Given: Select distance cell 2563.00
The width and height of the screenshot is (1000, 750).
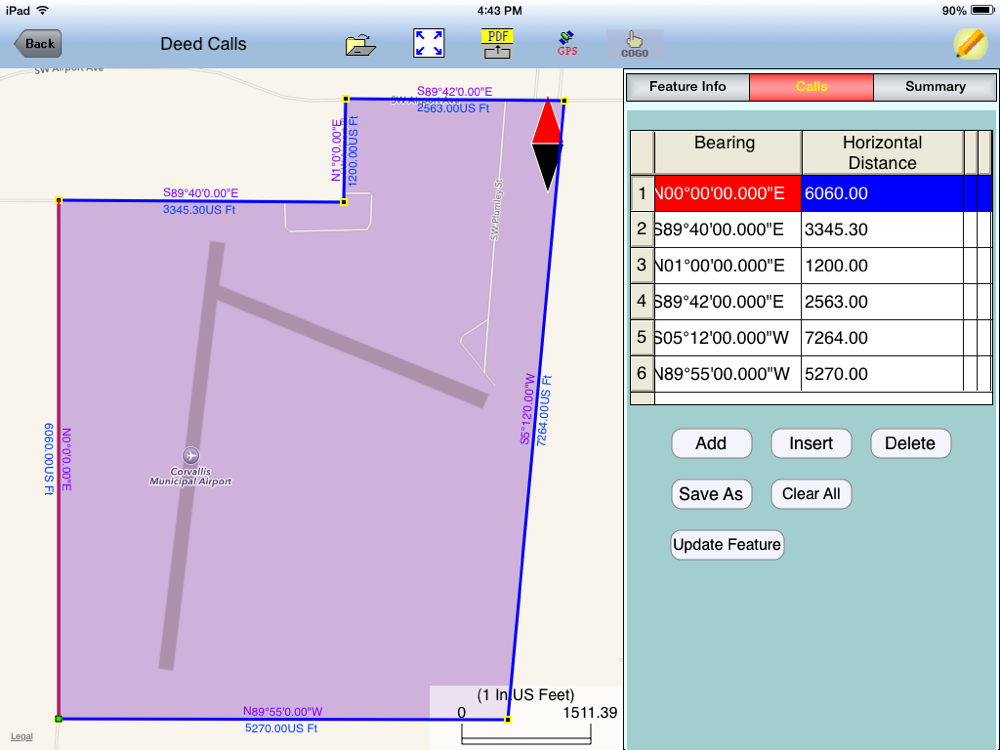Looking at the screenshot, I should [x=882, y=302].
